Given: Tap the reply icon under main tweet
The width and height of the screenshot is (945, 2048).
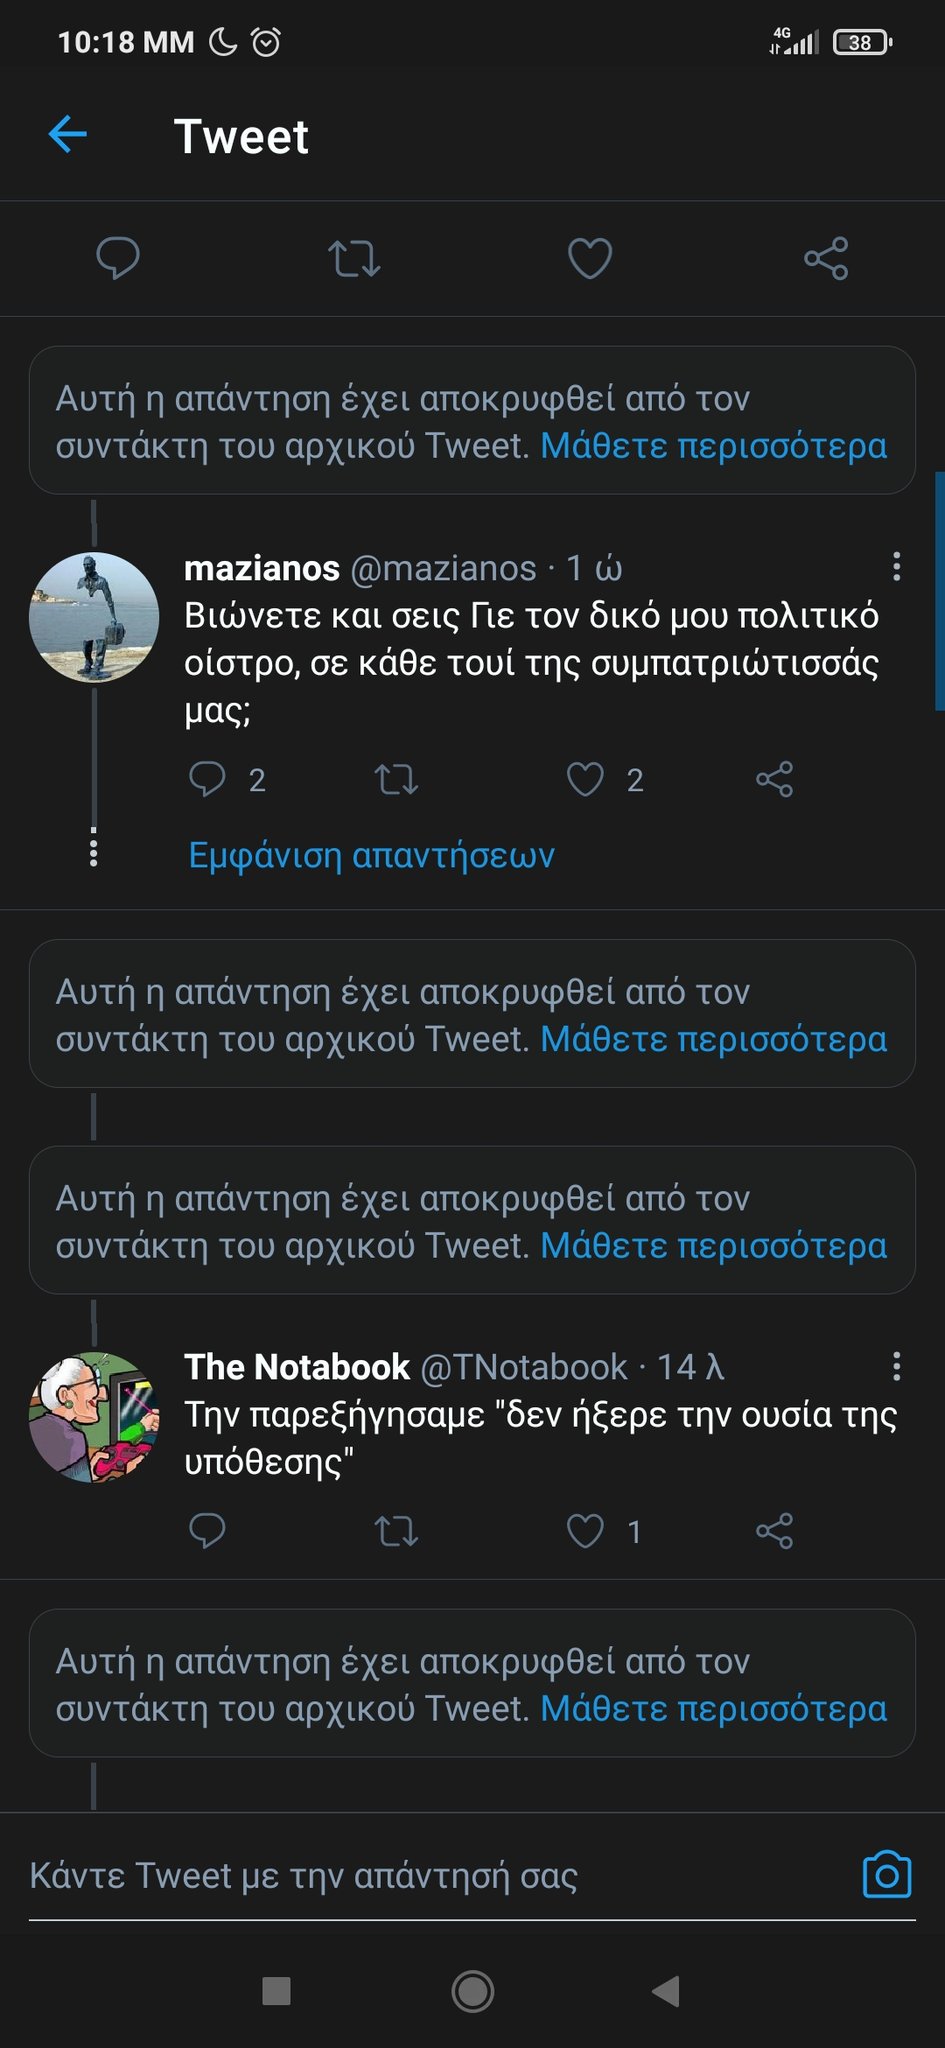Looking at the screenshot, I should point(117,258).
